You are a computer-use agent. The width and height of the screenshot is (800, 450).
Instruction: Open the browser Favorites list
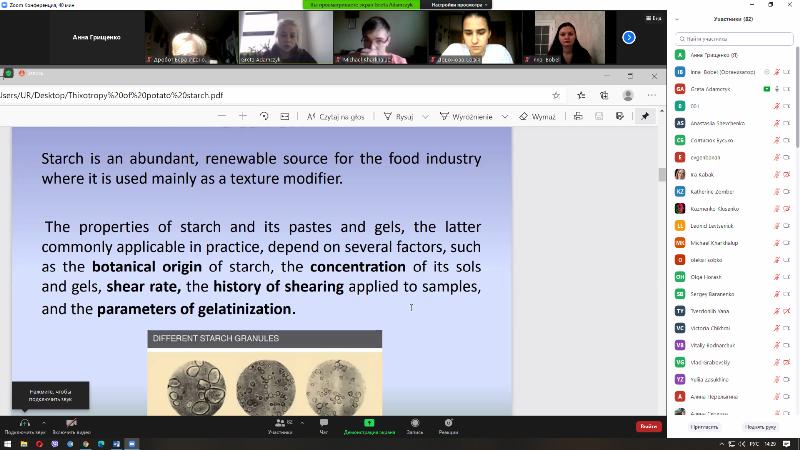[581, 95]
